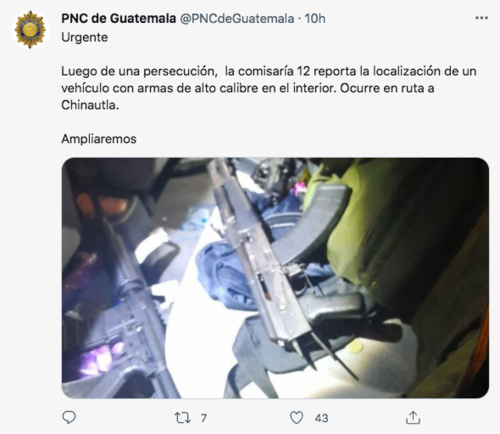This screenshot has height=434, width=500.
Task: Click the line mentioning armas de alto calibre
Action: tap(248, 88)
